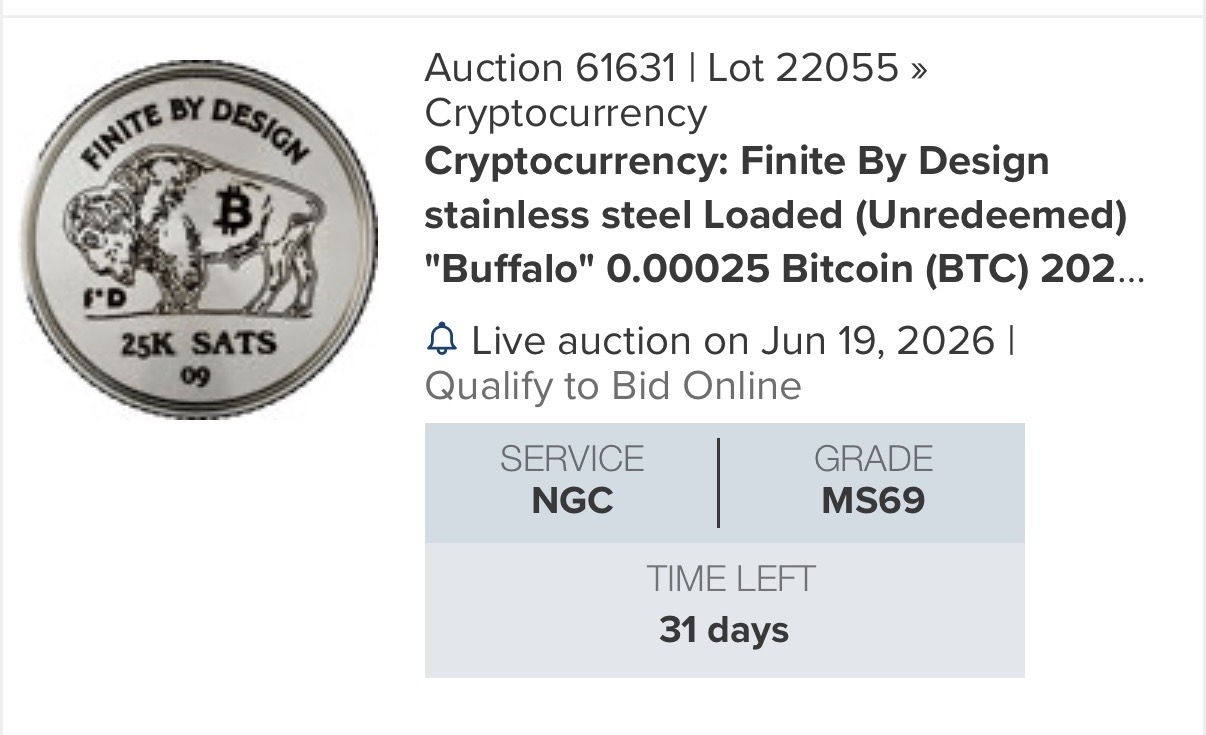Click the GRADE label
Image resolution: width=1206 pixels, height=735 pixels.
pos(873,459)
